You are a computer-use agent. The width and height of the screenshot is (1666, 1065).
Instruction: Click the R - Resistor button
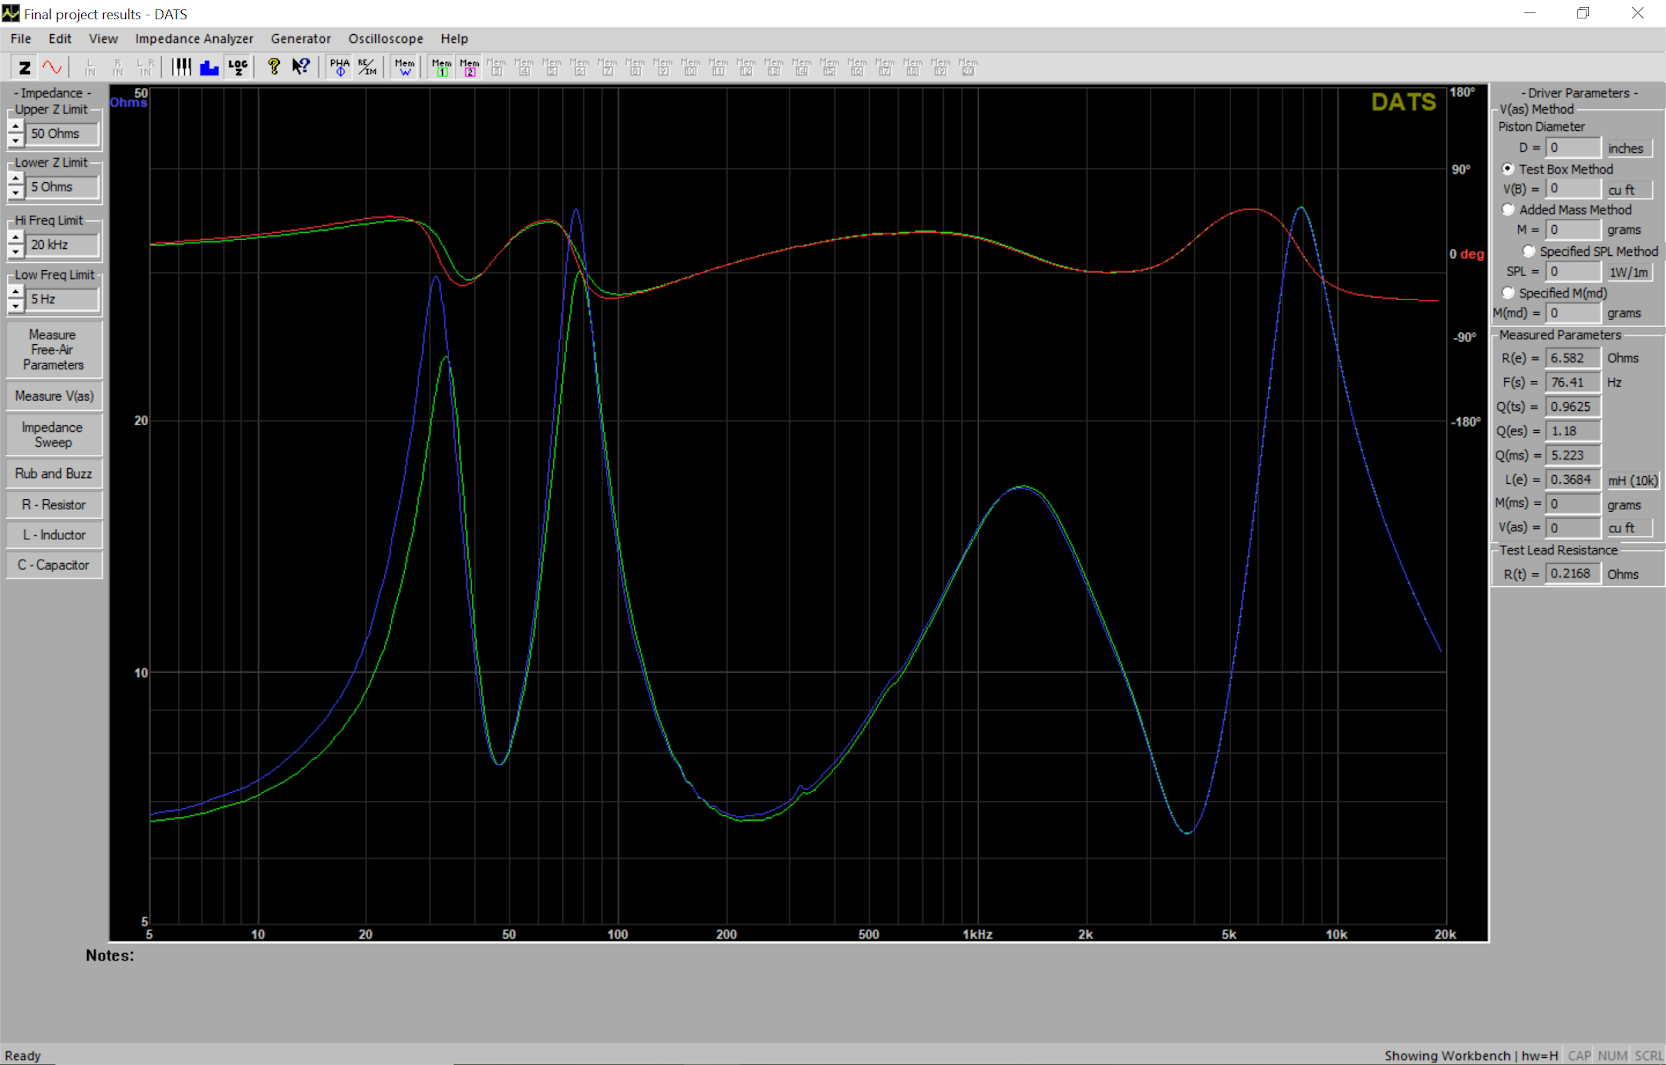54,505
